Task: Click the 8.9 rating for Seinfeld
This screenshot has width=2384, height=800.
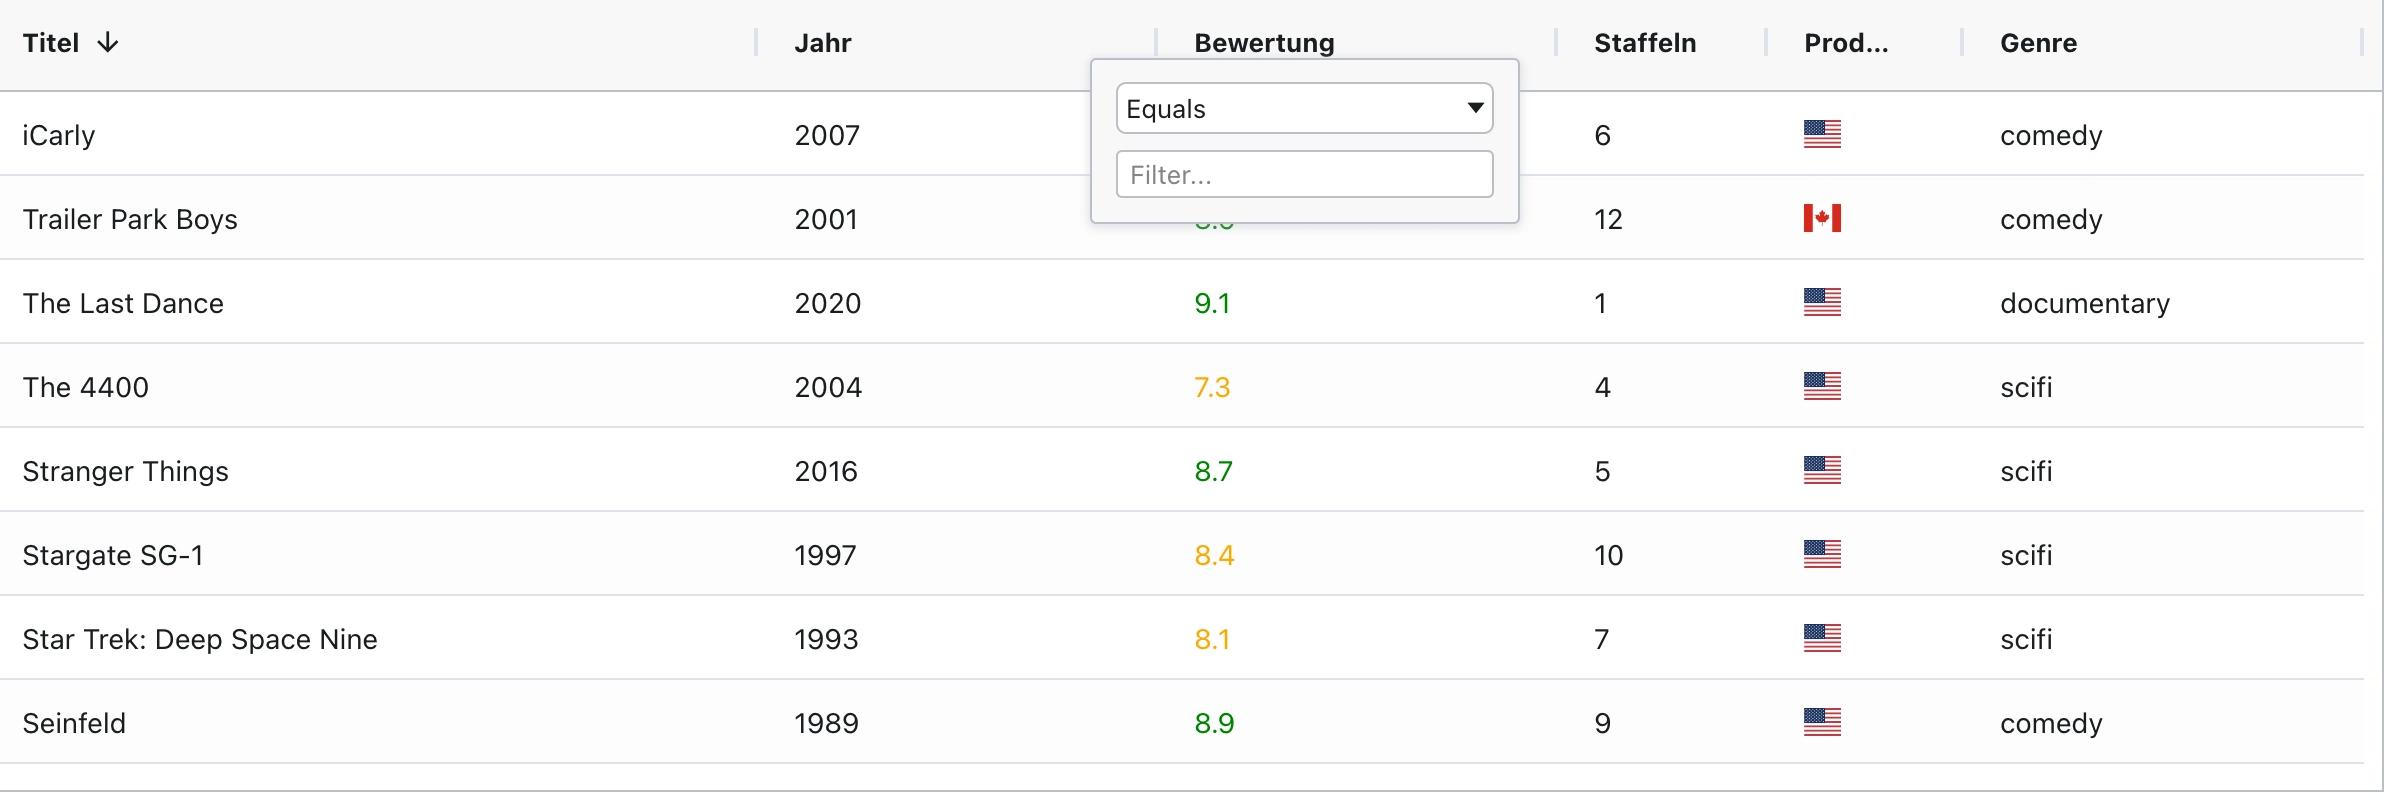Action: (x=1214, y=723)
